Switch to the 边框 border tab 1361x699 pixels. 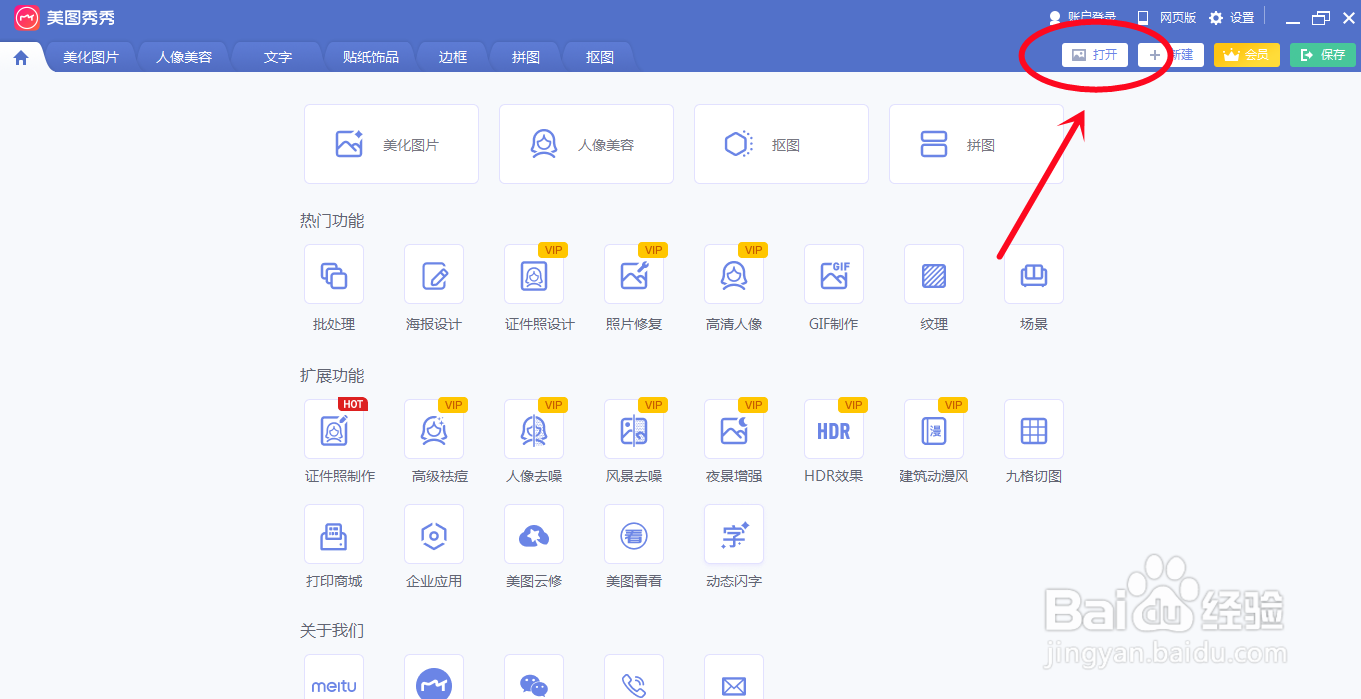click(453, 57)
